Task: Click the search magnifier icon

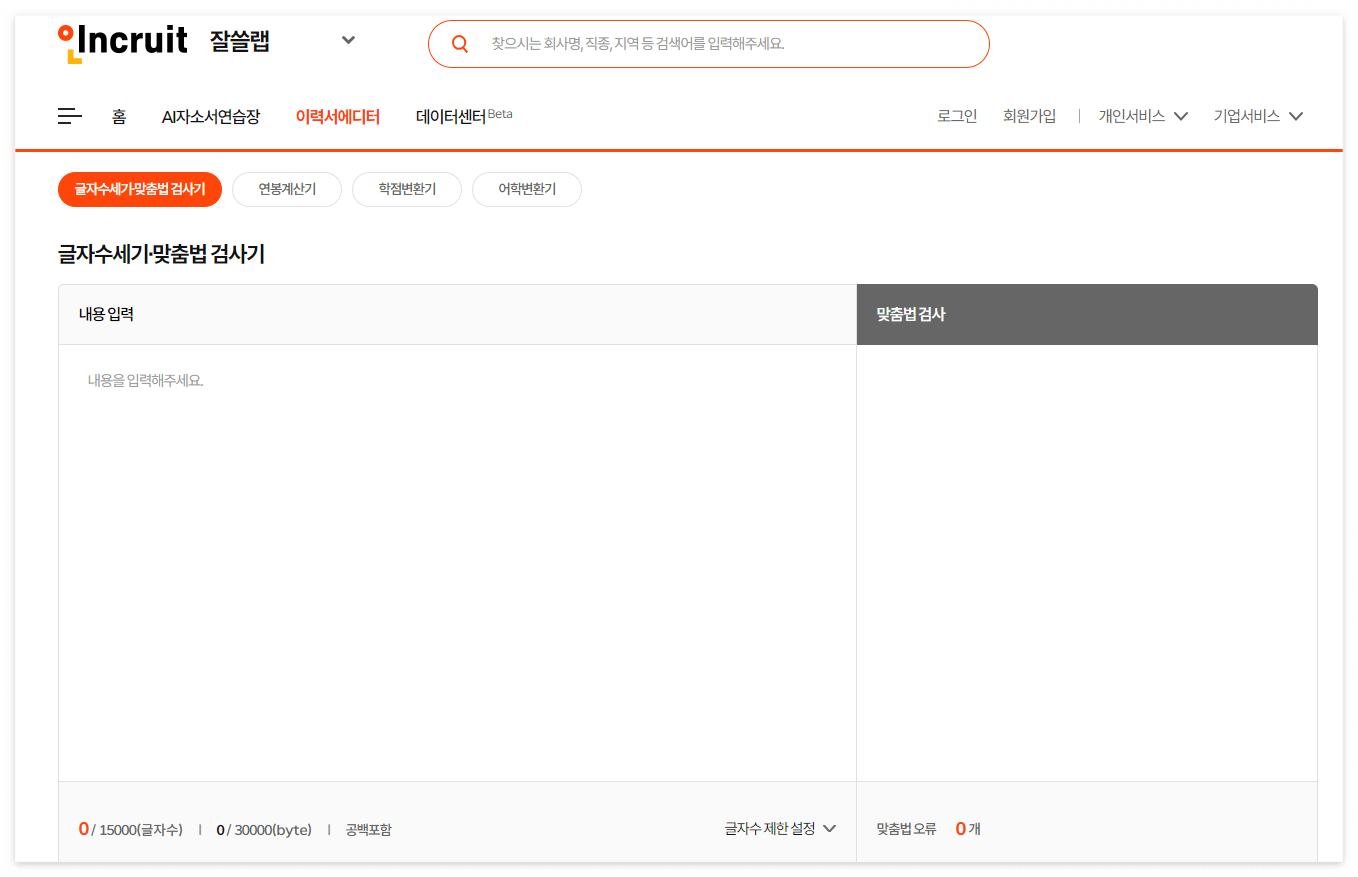Action: point(459,44)
